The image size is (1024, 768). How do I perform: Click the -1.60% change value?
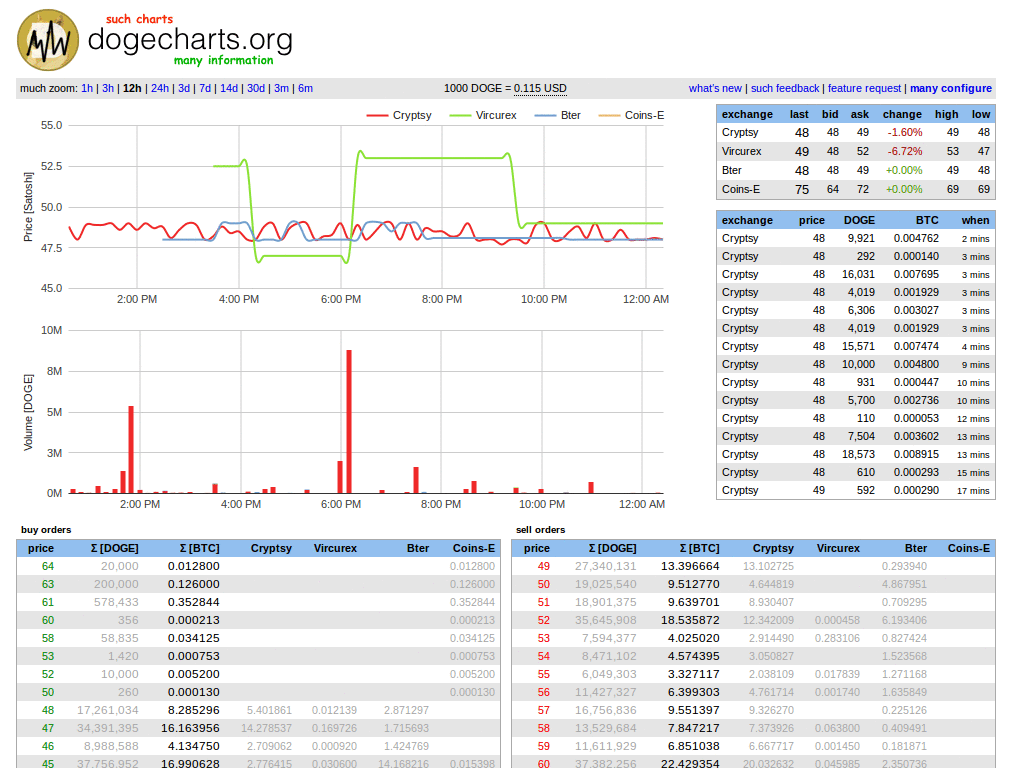click(904, 133)
